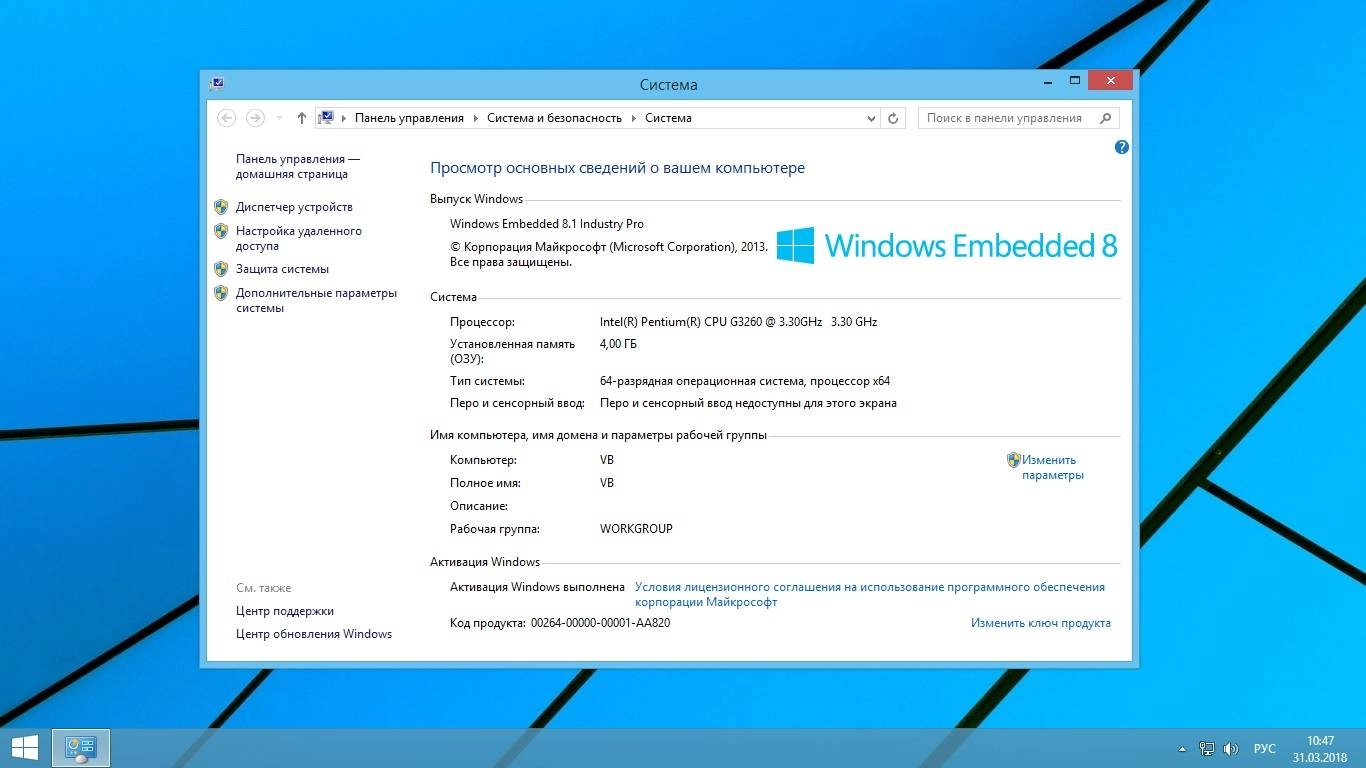Open 'Центр поддержки' link
The width and height of the screenshot is (1366, 768).
coord(285,611)
